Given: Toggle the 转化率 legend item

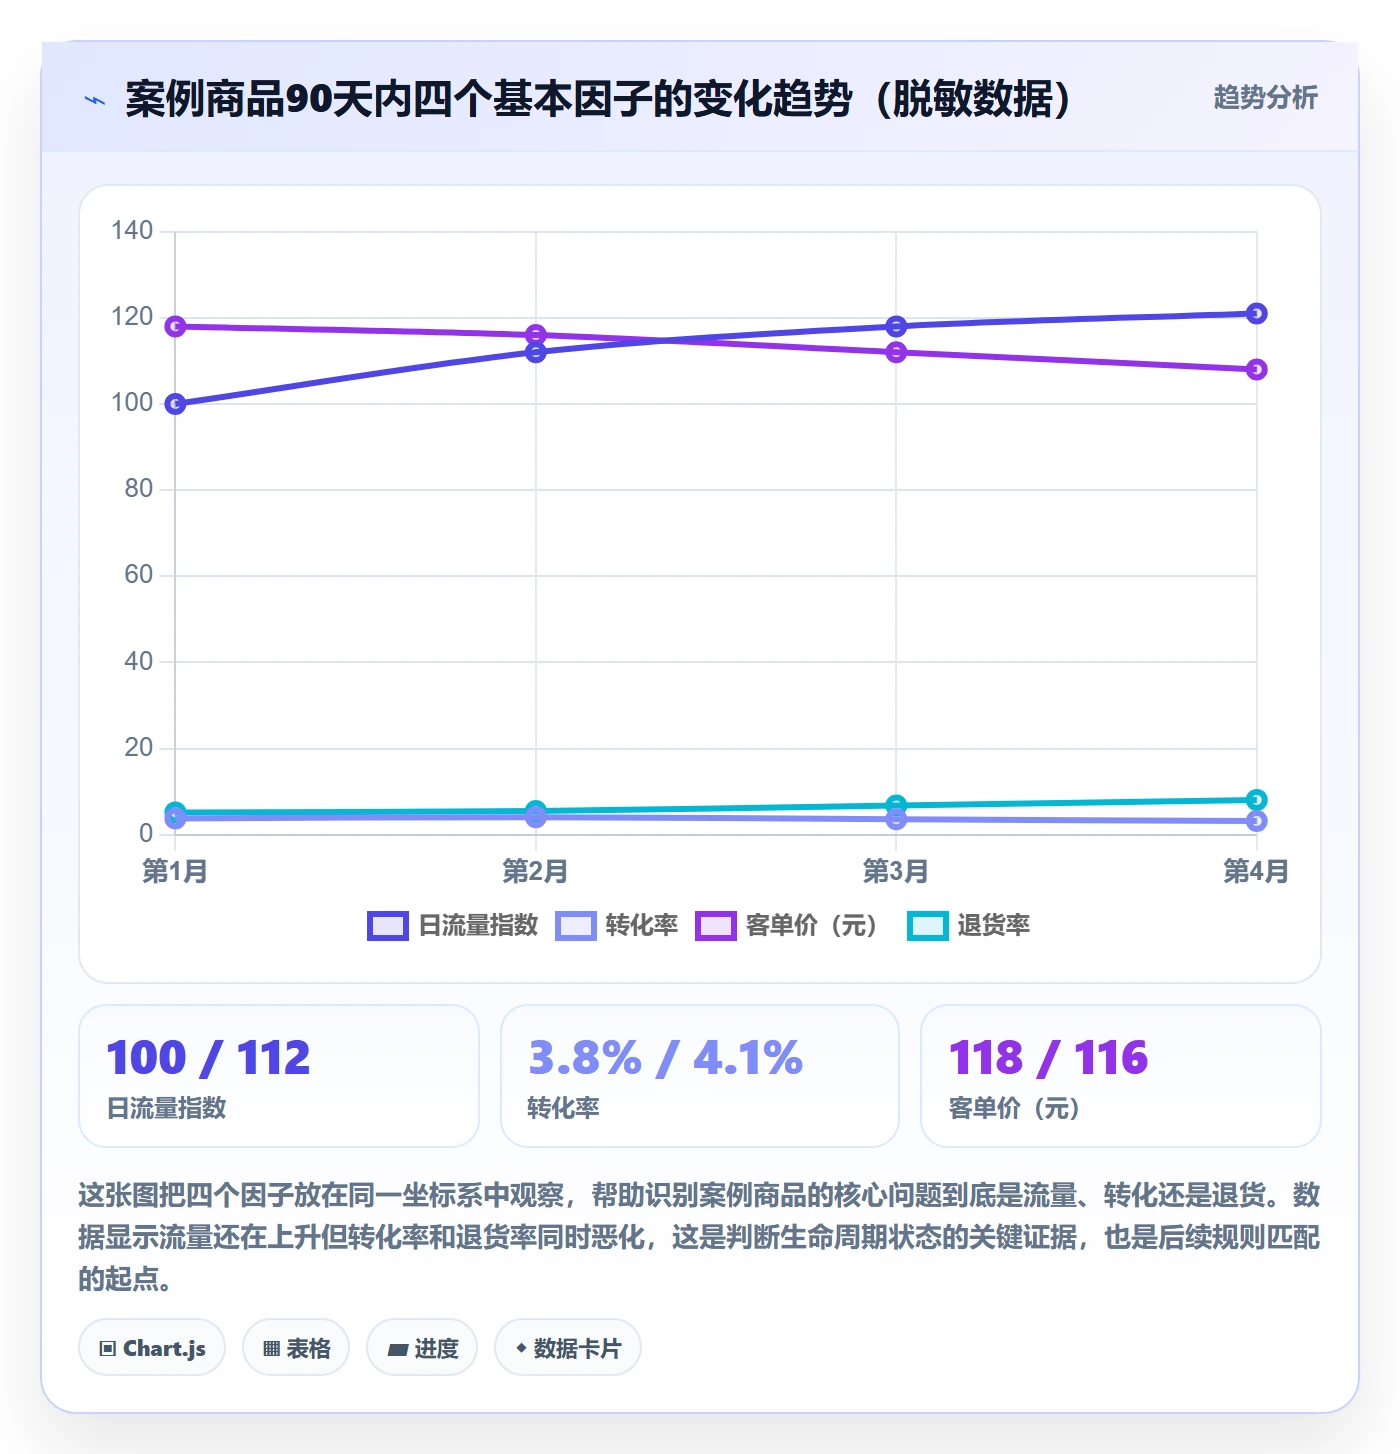Looking at the screenshot, I should (617, 926).
